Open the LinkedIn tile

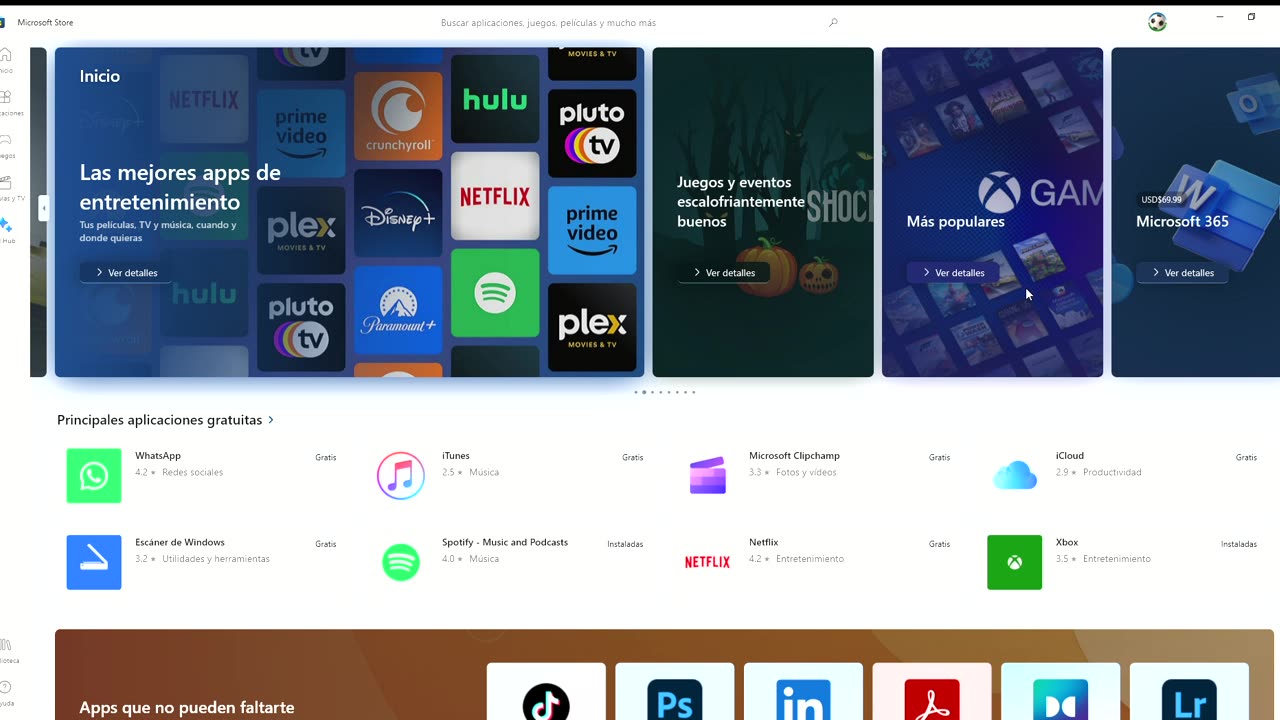point(803,692)
